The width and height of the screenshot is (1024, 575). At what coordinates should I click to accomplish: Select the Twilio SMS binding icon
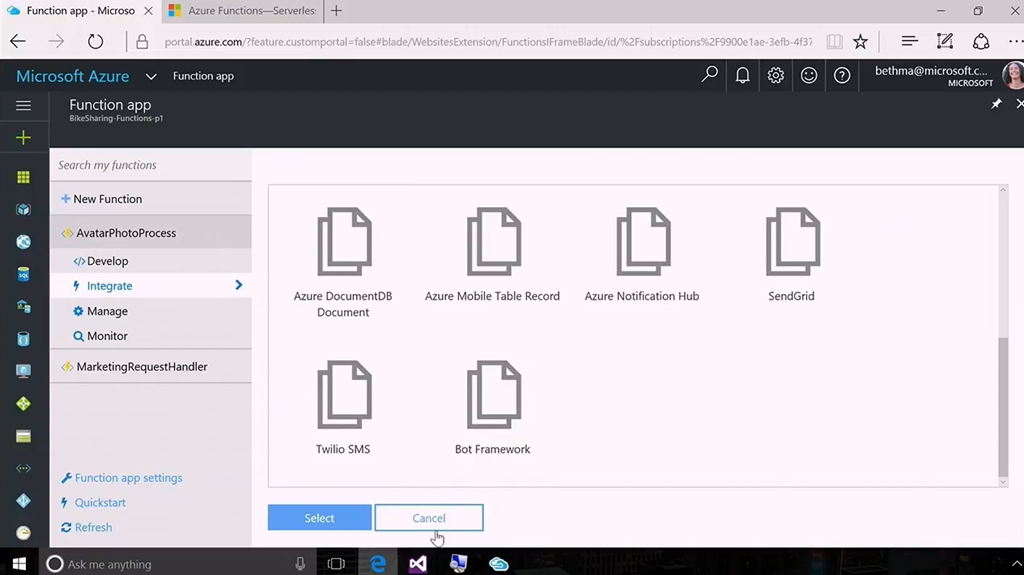click(343, 396)
